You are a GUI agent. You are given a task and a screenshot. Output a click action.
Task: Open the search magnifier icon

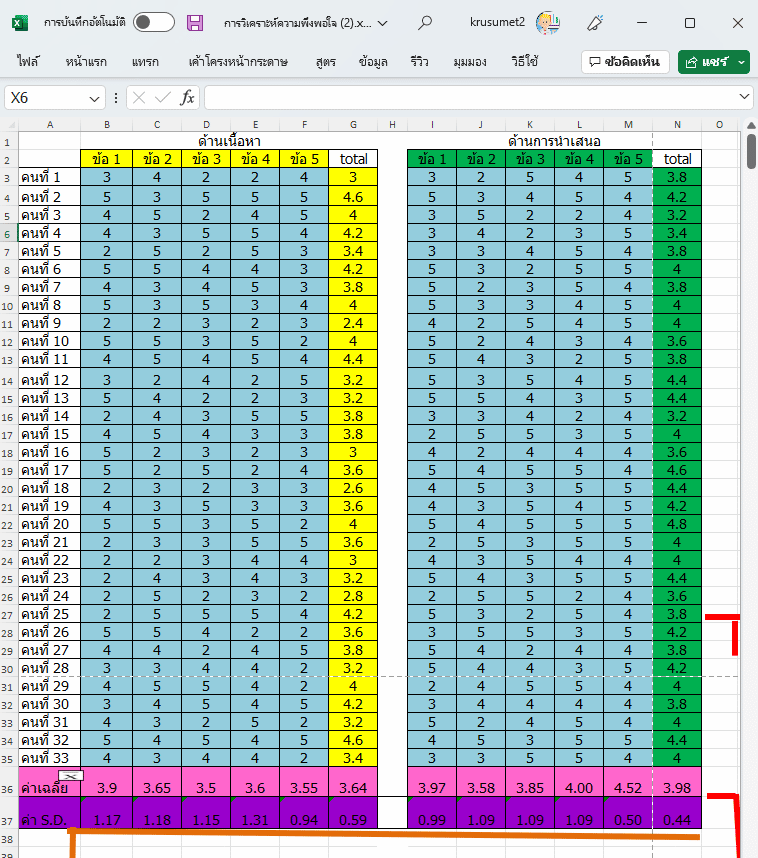point(425,22)
